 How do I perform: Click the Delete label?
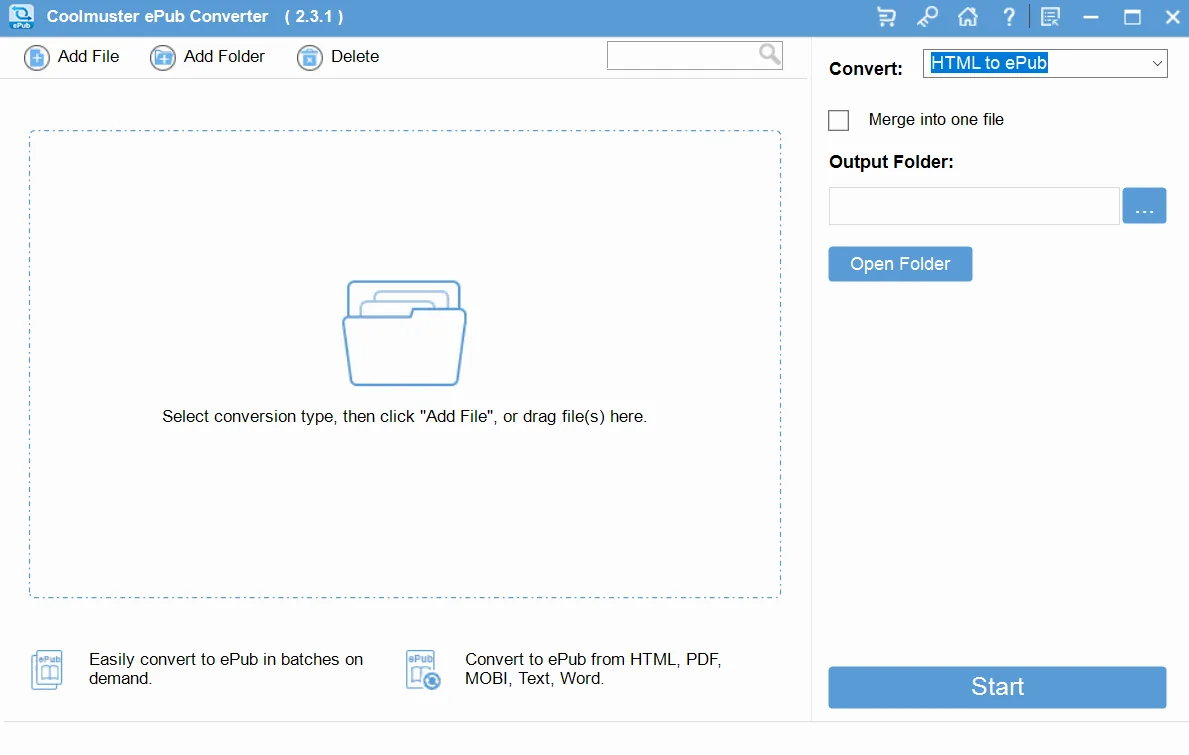click(x=355, y=57)
